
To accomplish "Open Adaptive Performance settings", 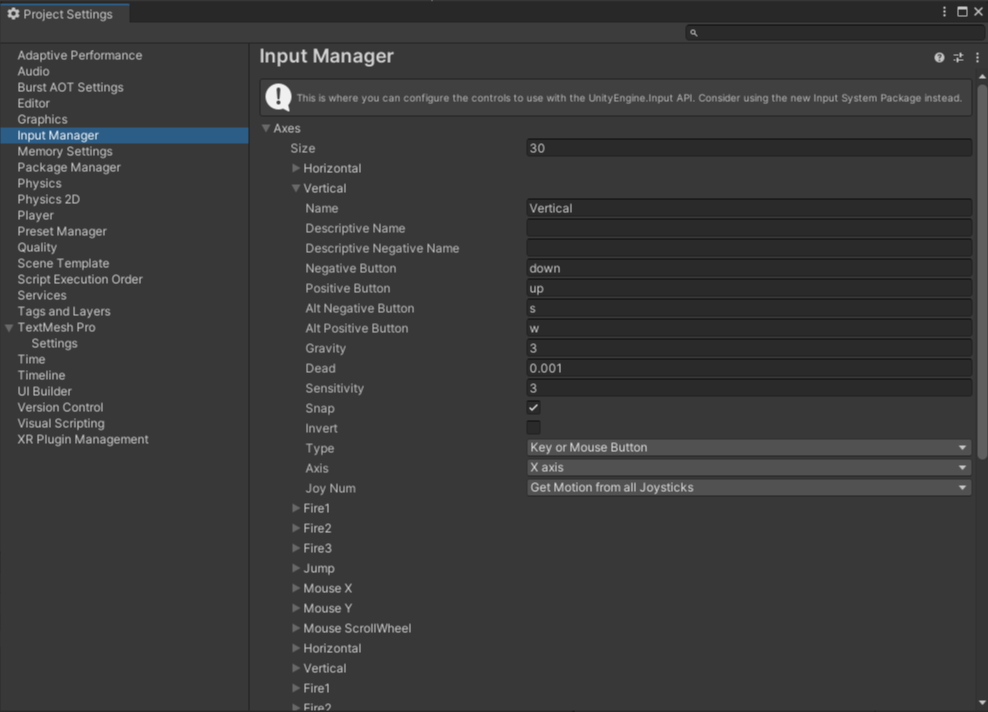I will [x=79, y=55].
